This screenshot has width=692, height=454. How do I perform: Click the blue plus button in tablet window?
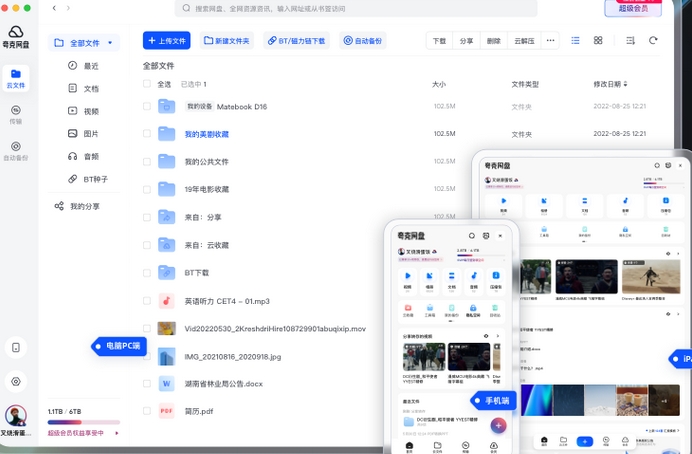585,441
